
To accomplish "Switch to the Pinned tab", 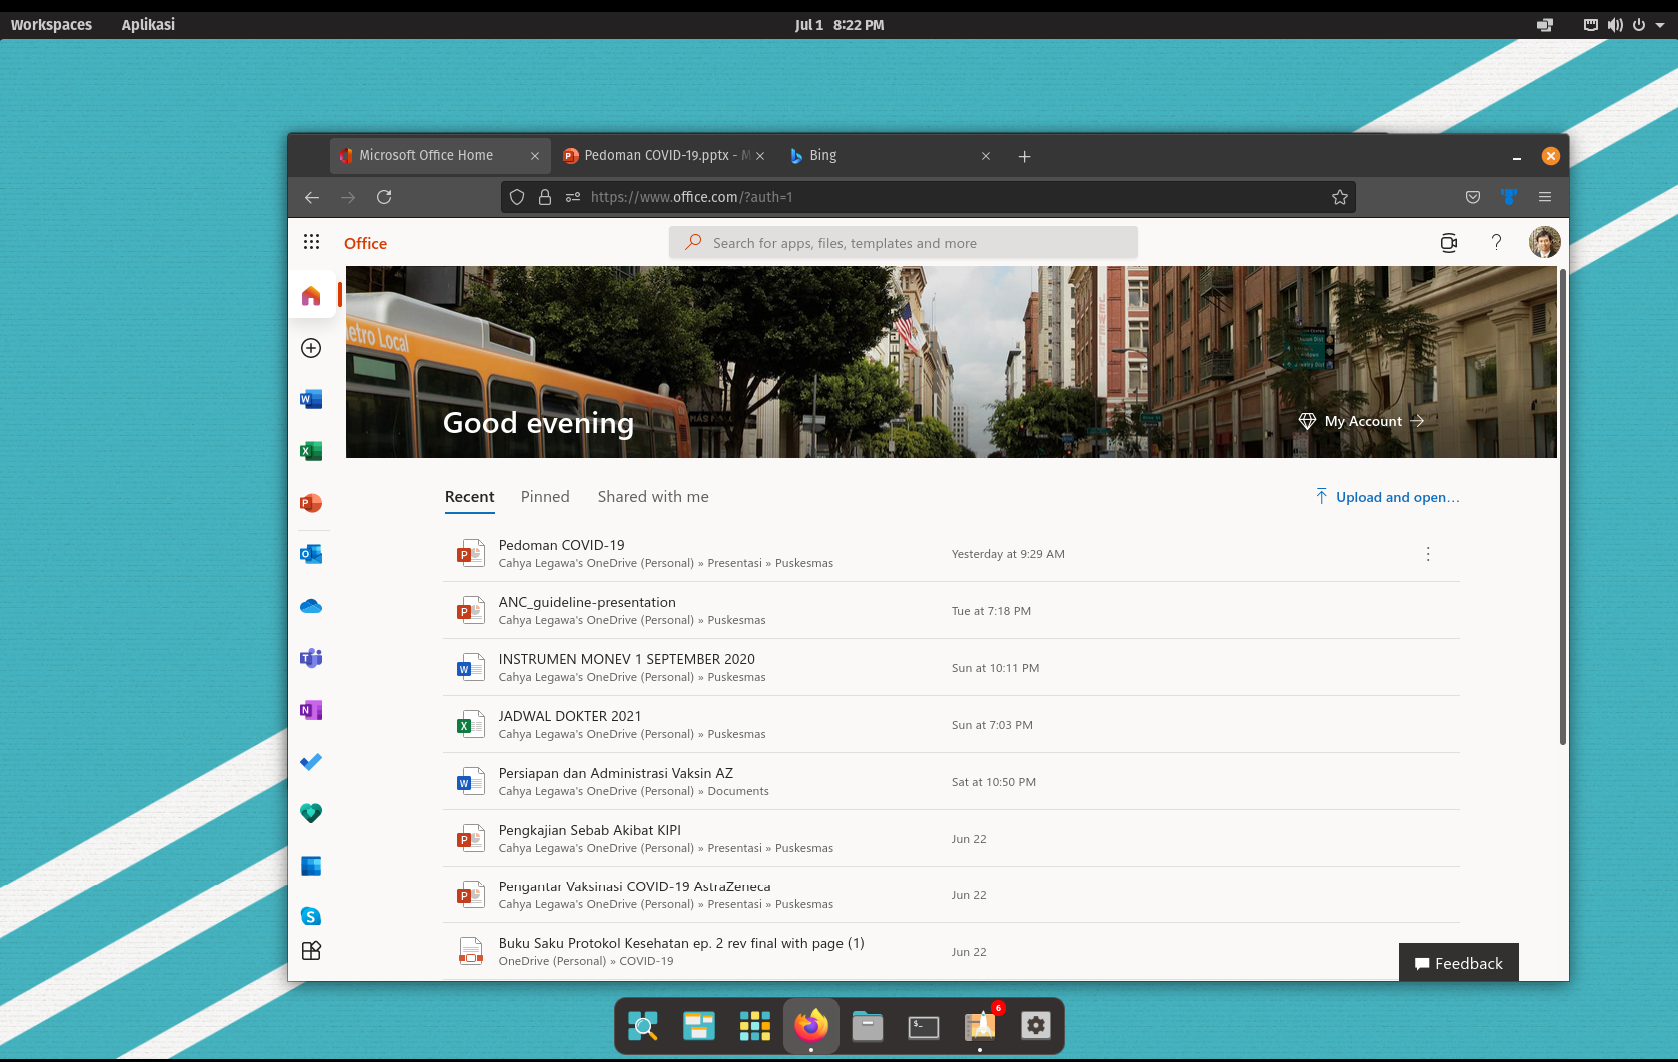I will click(545, 497).
